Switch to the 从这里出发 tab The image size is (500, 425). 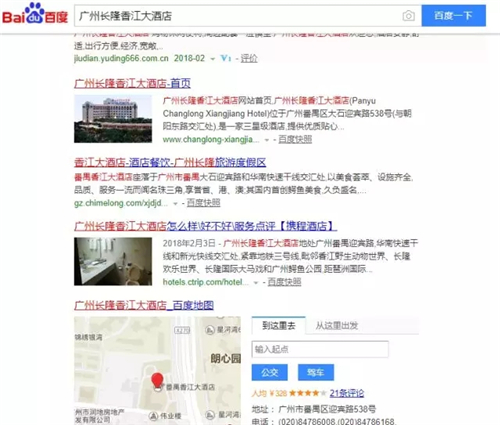pos(337,325)
